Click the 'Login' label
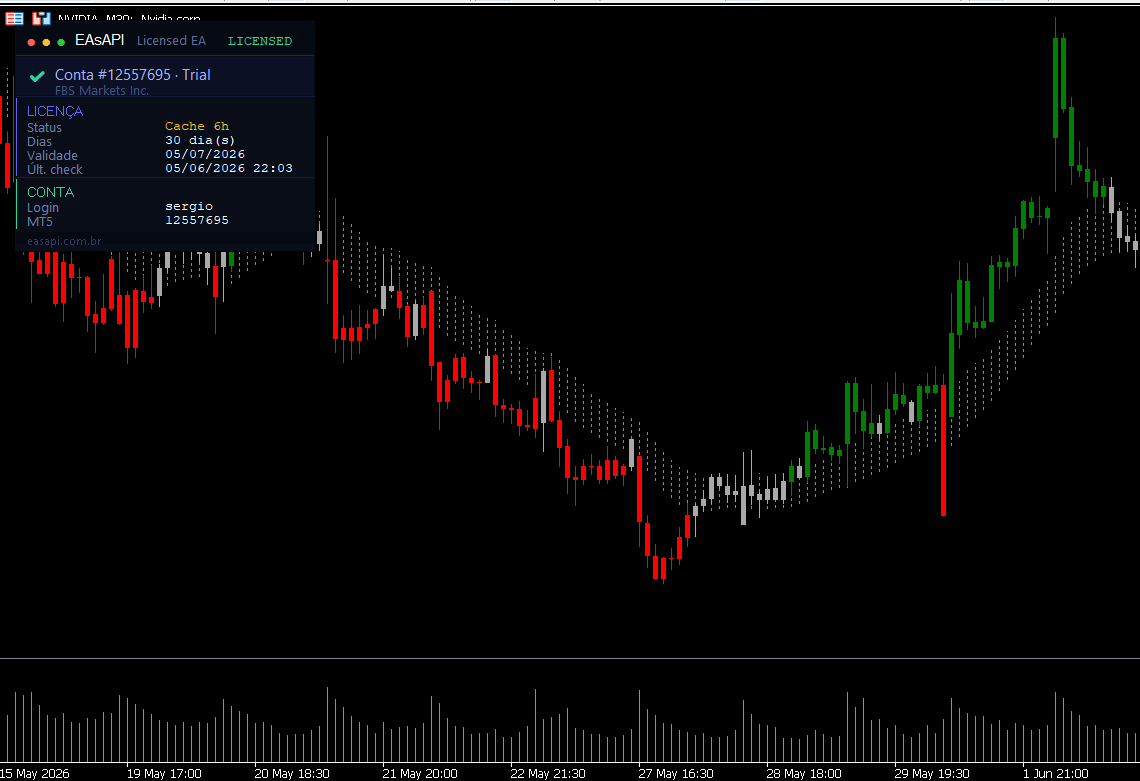Screen dimensions: 1140x781 coord(43,208)
